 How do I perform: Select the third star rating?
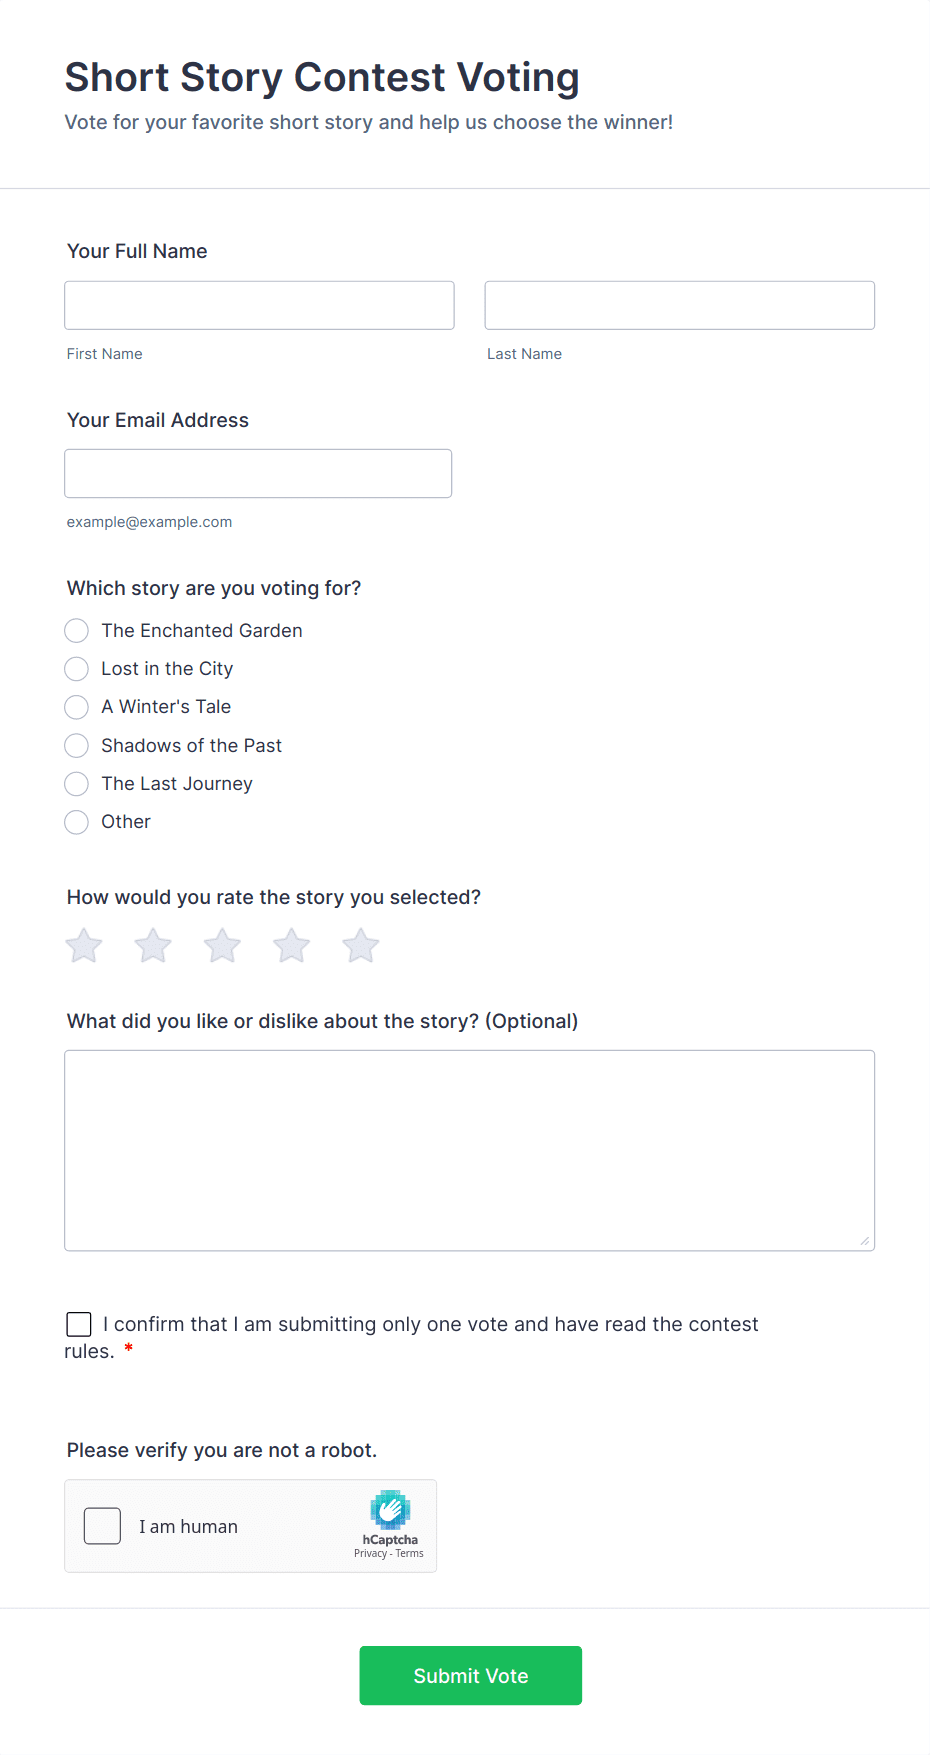pyautogui.click(x=221, y=944)
